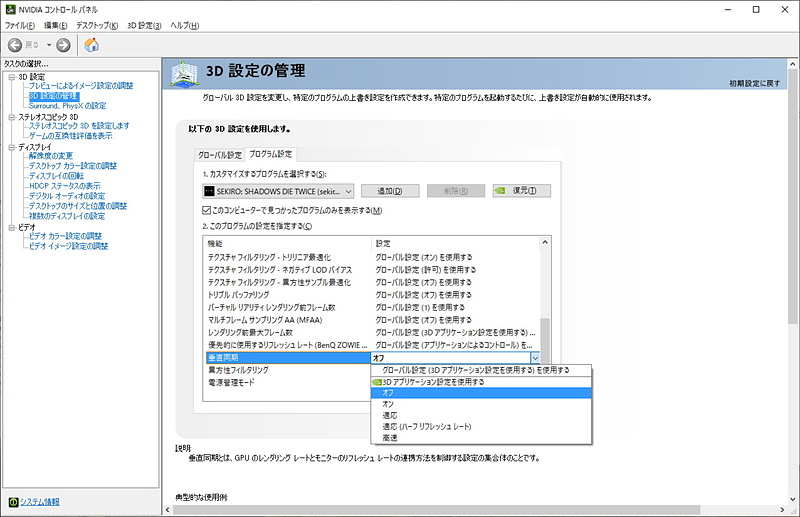Select 解像度の変更 in tree
Image resolution: width=800 pixels, height=517 pixels.
point(51,156)
